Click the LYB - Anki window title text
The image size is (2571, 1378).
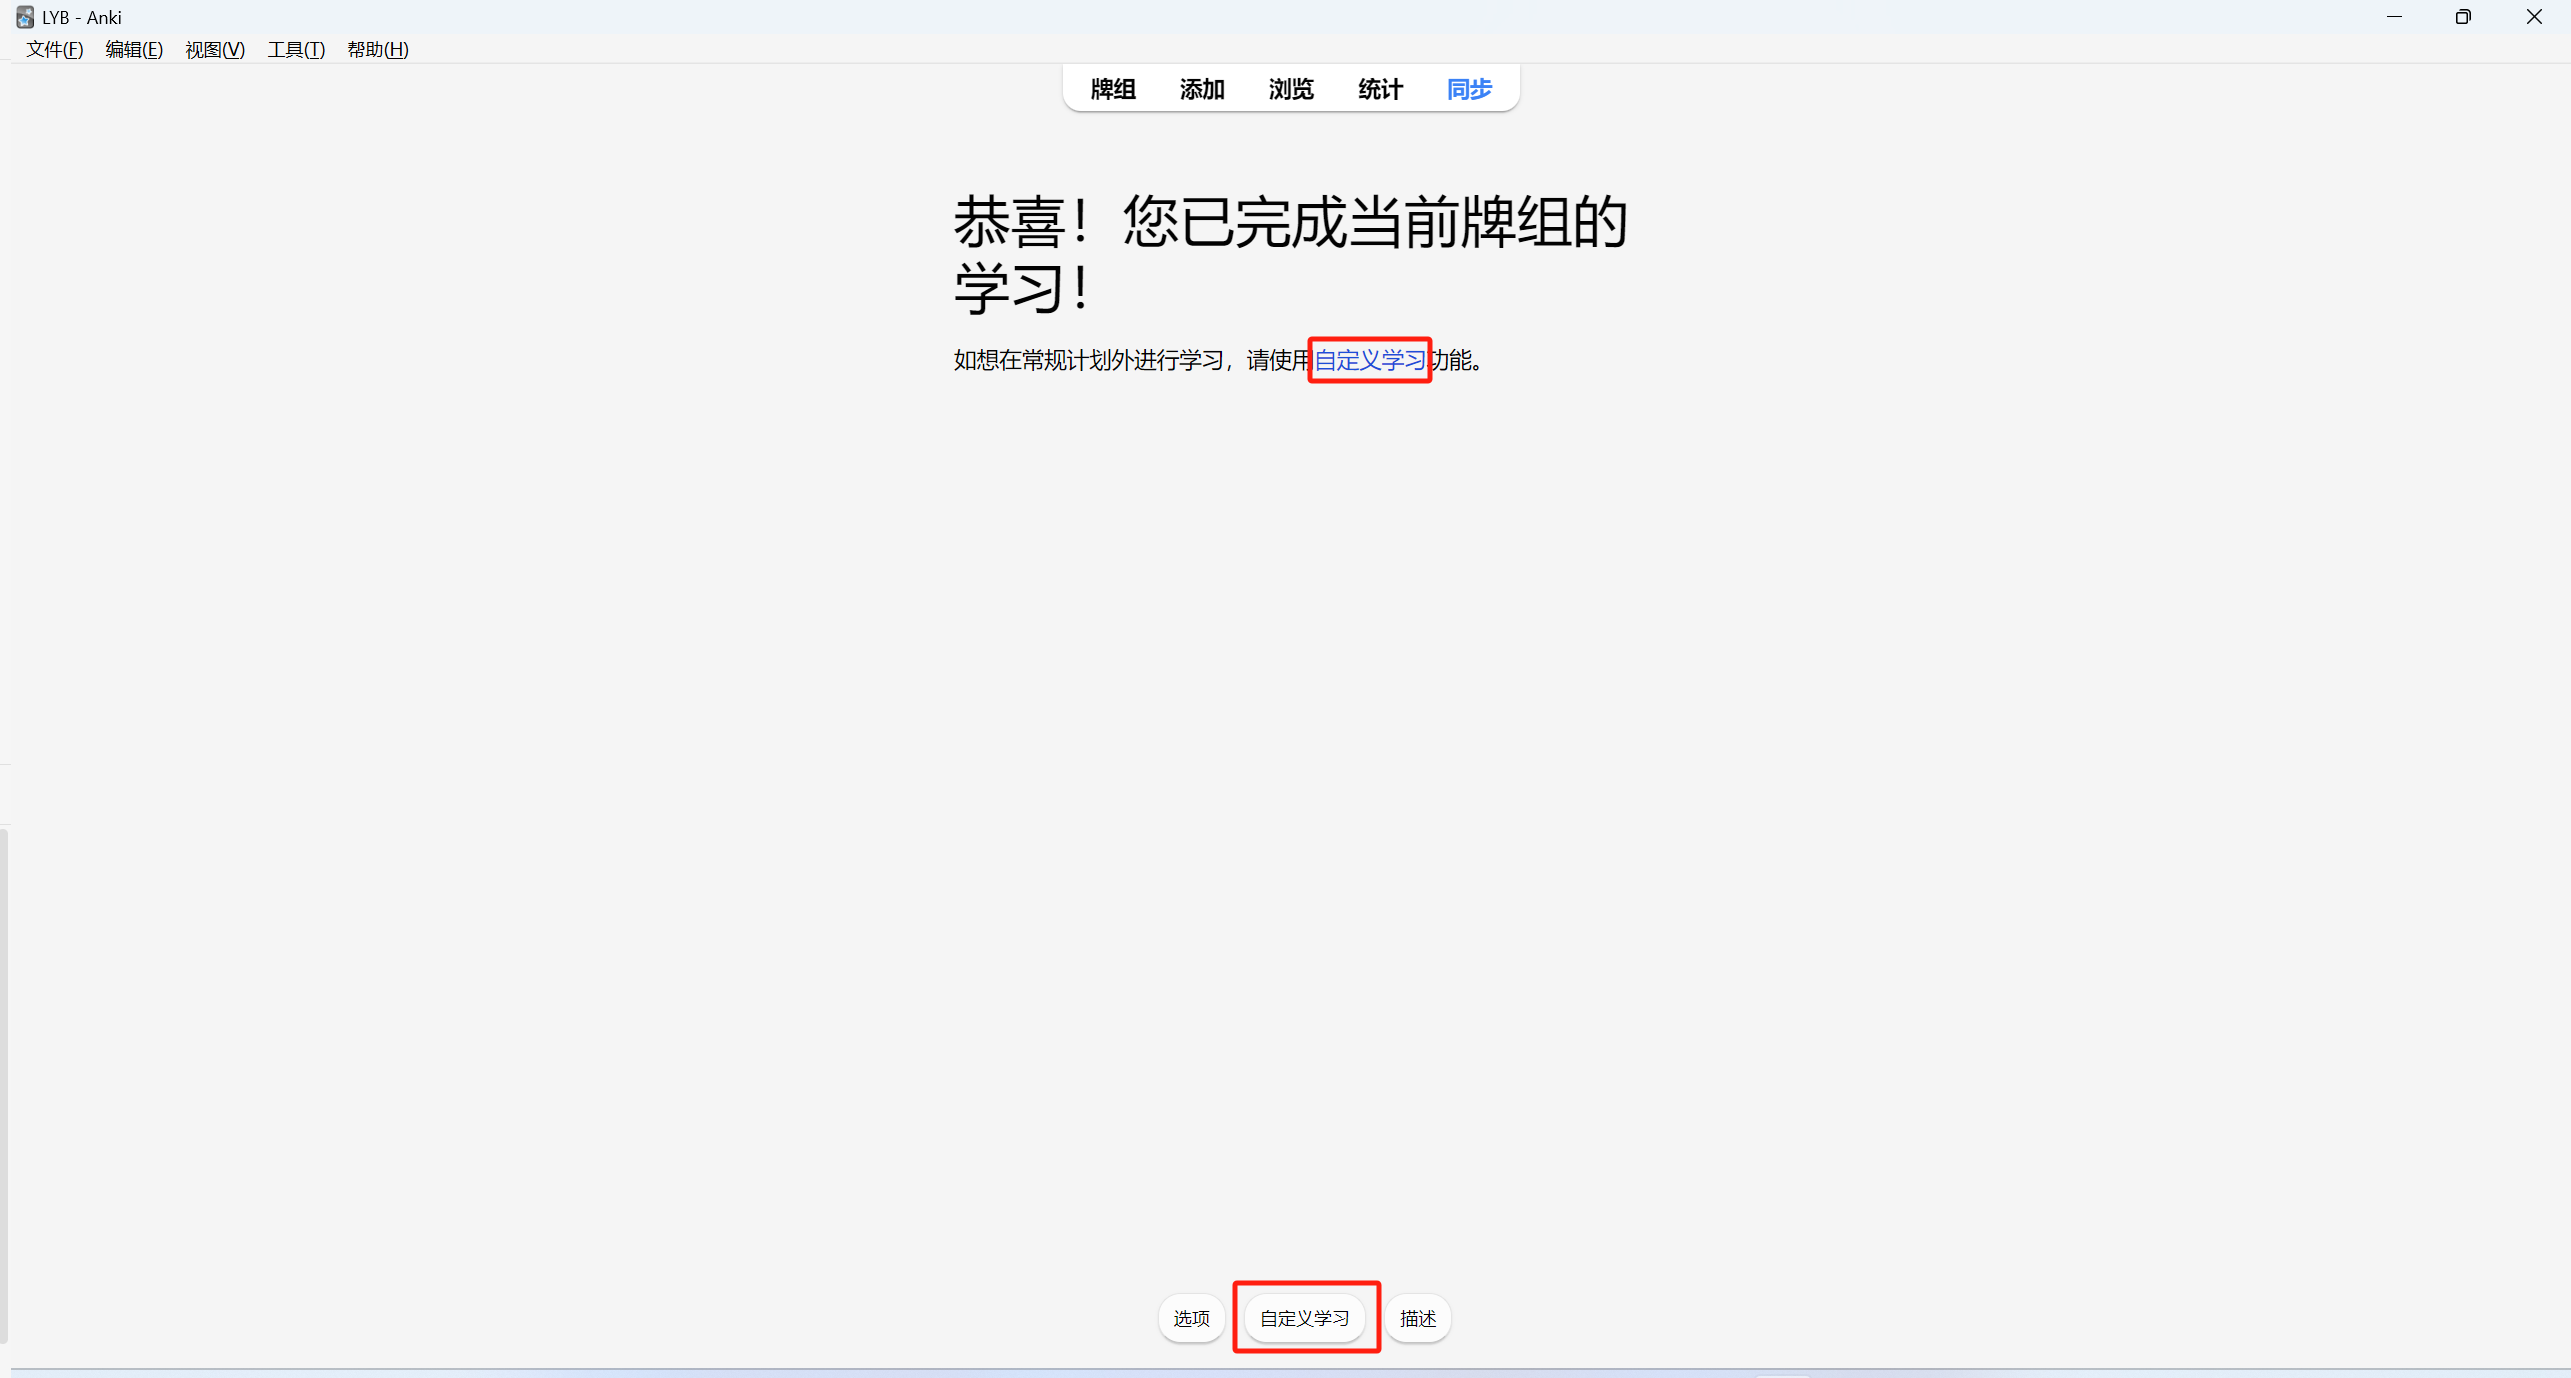[82, 17]
